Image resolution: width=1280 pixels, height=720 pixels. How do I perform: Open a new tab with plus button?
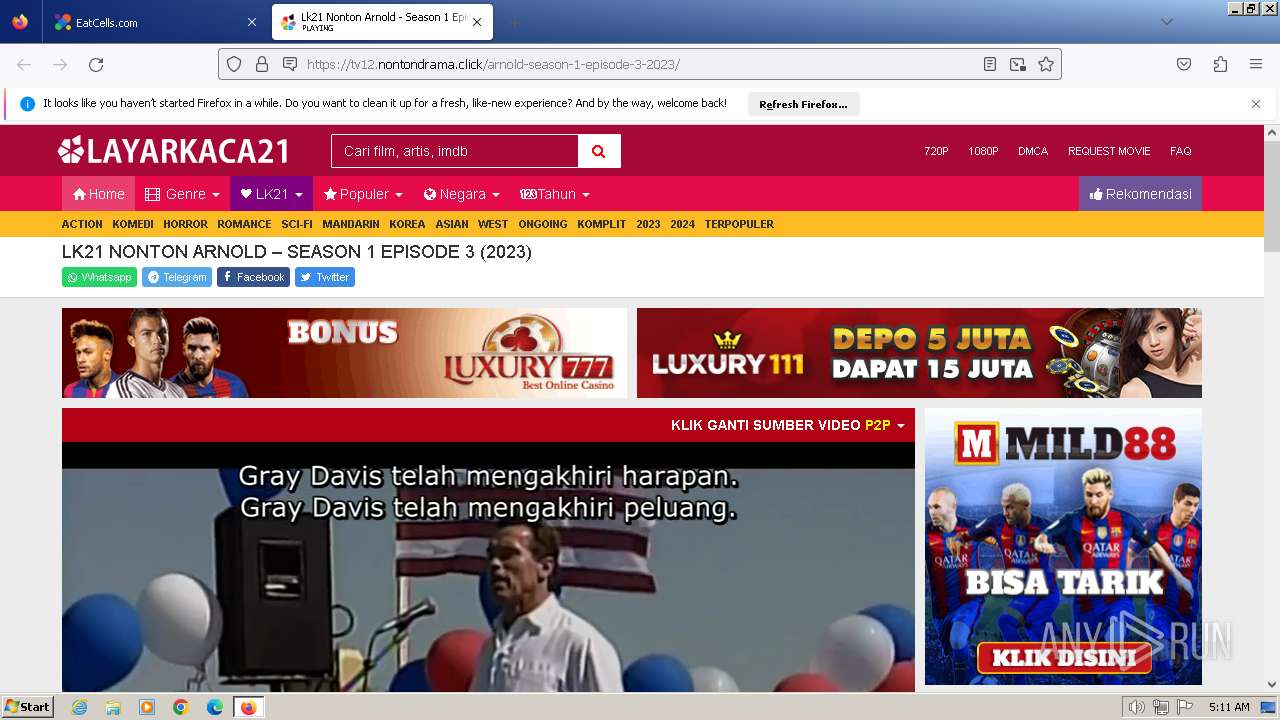click(x=514, y=22)
